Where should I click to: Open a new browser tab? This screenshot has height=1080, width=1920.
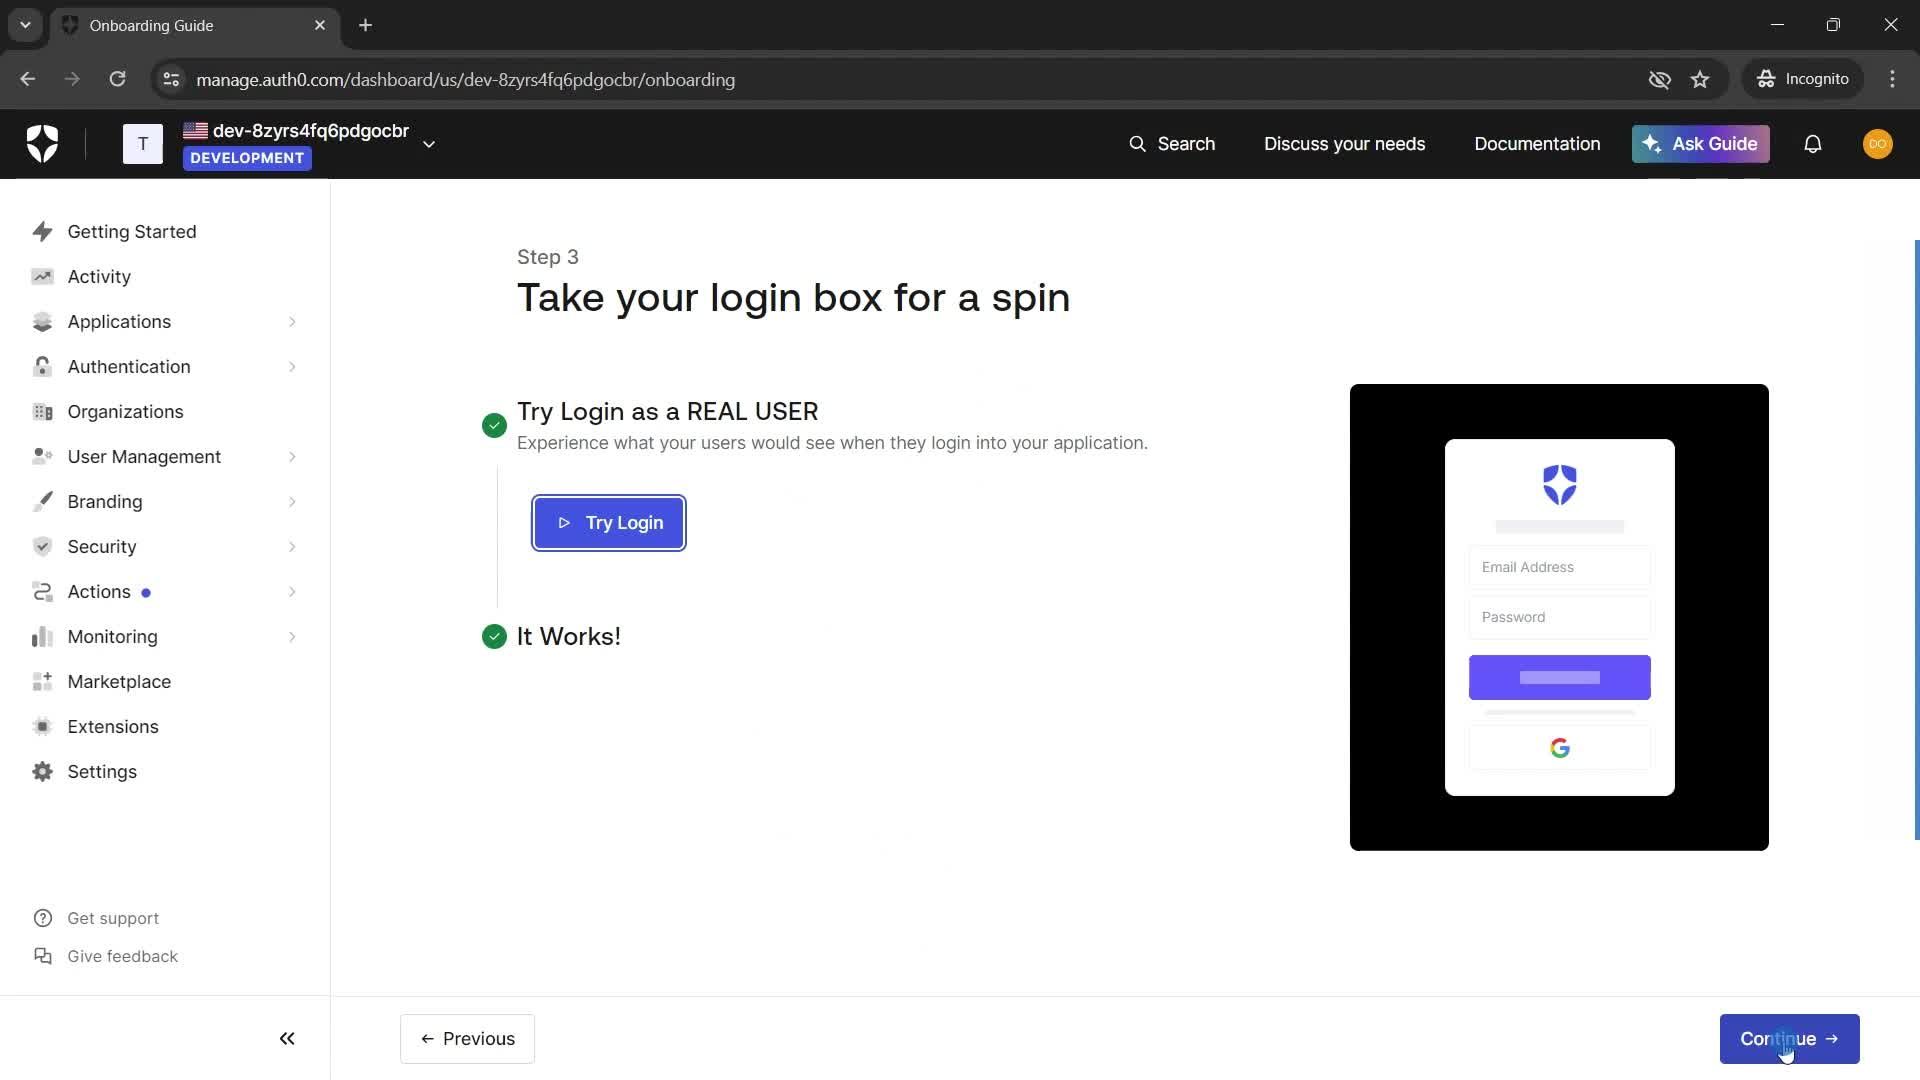366,25
